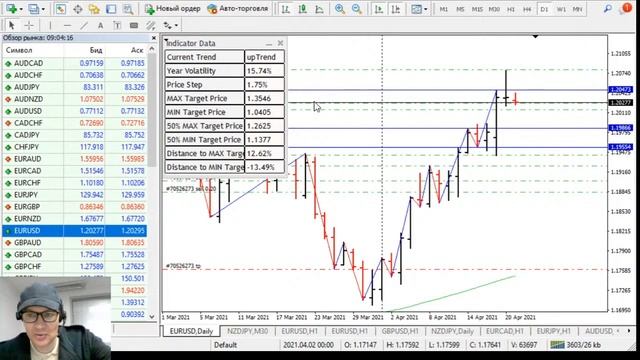640x360 pixels.
Task: Open the EURCAD,H1 chart tab
Action: click(504, 331)
